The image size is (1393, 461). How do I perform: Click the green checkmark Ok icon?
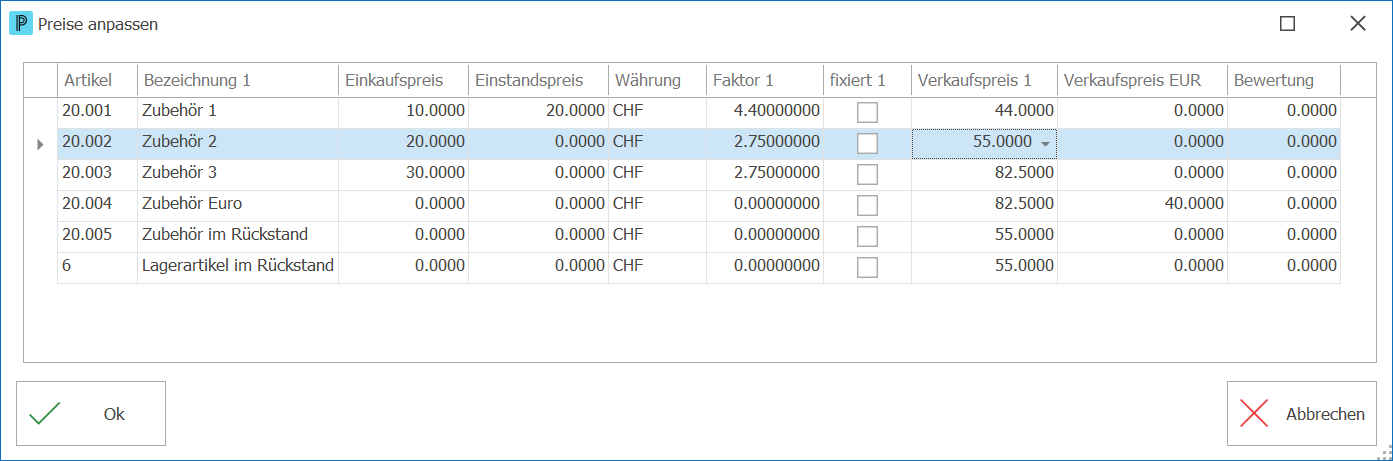(45, 414)
